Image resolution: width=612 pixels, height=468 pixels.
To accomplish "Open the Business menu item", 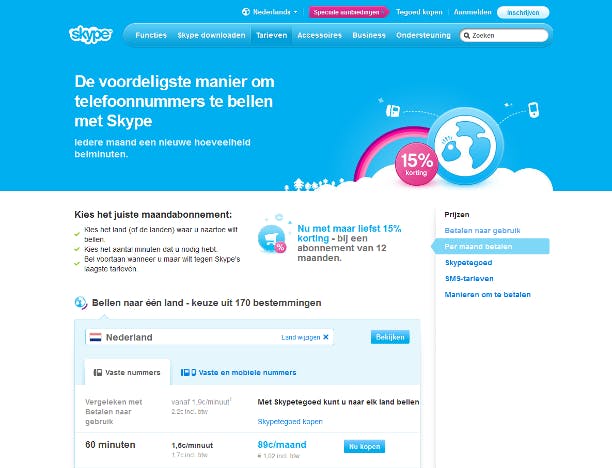I will point(369,35).
